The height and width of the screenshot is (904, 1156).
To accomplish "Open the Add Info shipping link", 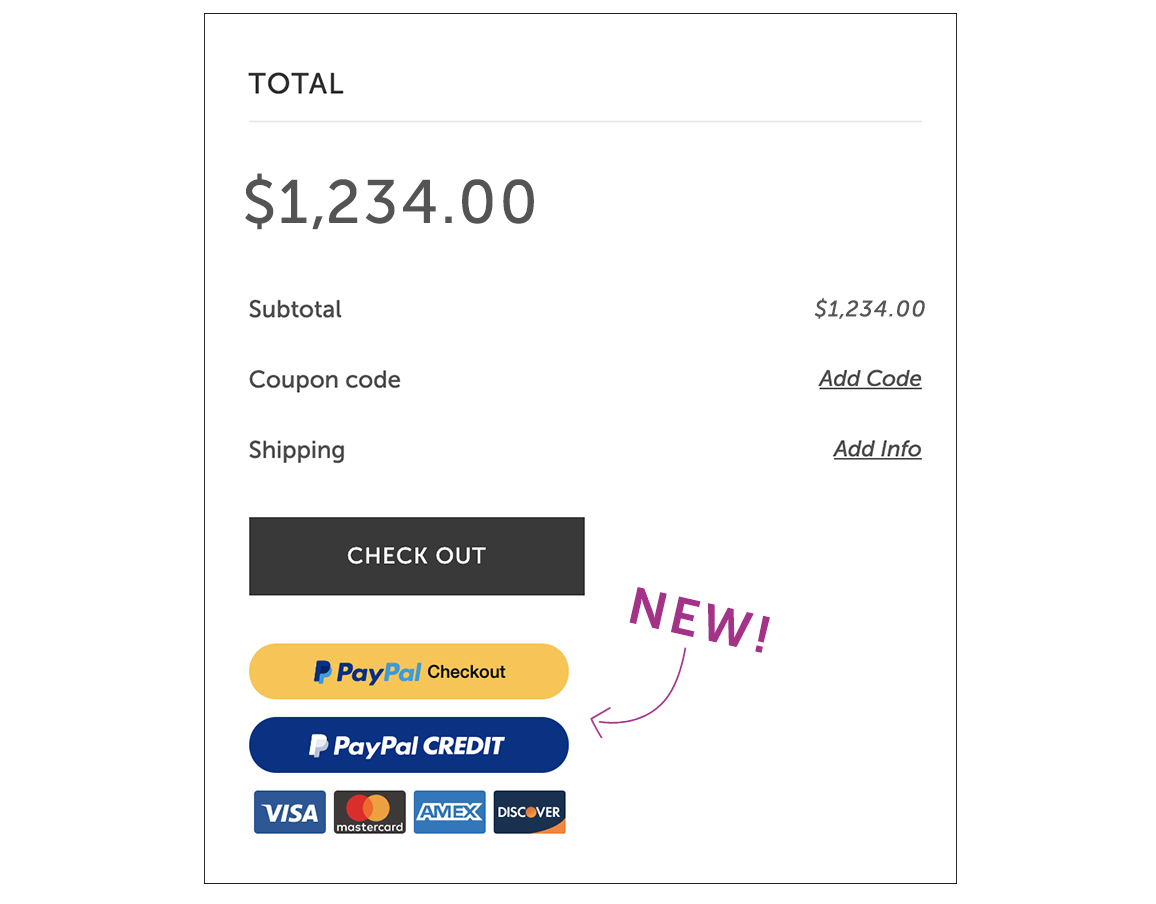I will 877,448.
